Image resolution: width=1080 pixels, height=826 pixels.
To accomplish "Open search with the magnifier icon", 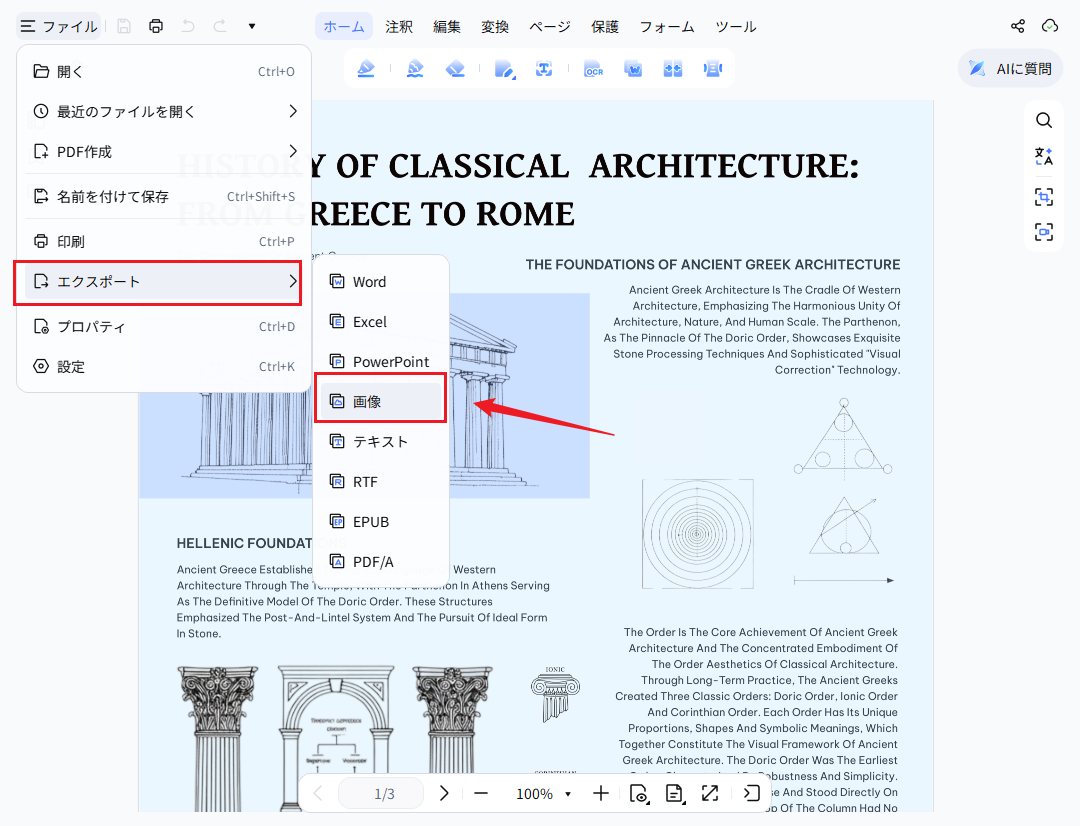I will tap(1044, 121).
